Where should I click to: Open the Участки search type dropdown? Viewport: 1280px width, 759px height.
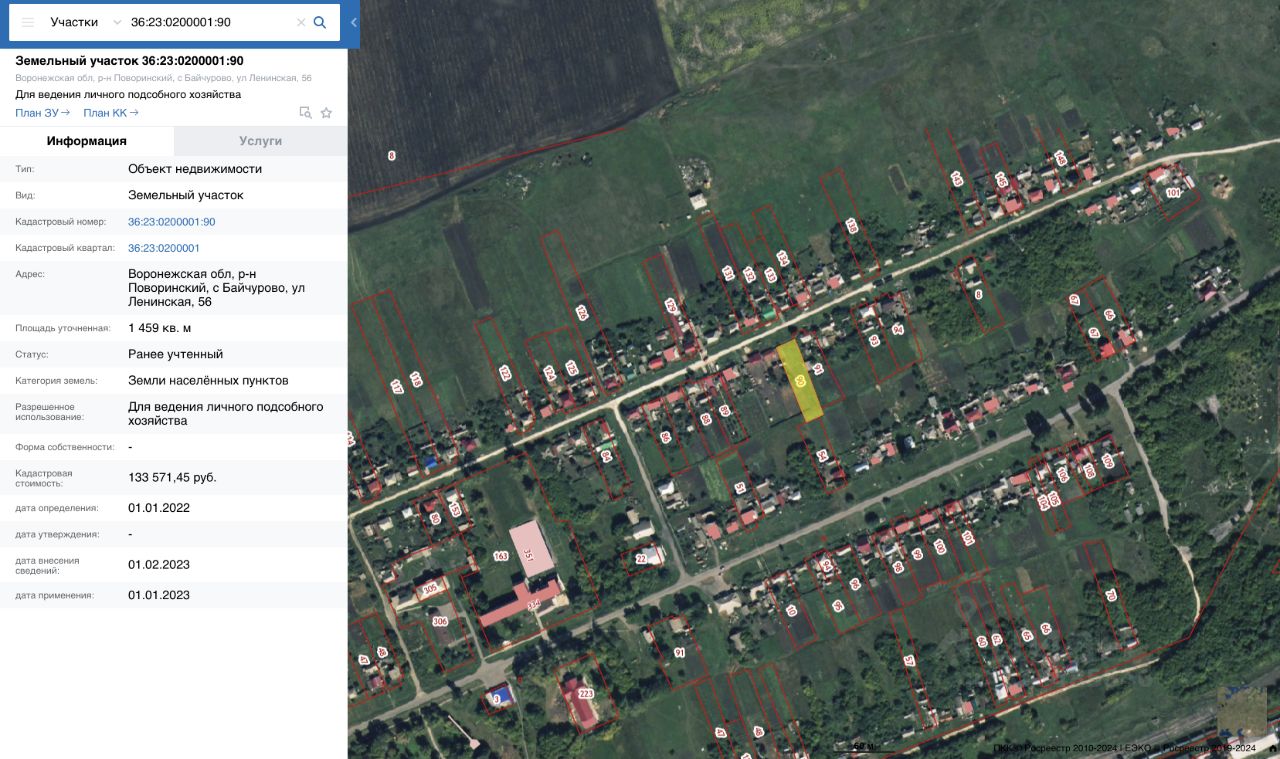point(86,22)
